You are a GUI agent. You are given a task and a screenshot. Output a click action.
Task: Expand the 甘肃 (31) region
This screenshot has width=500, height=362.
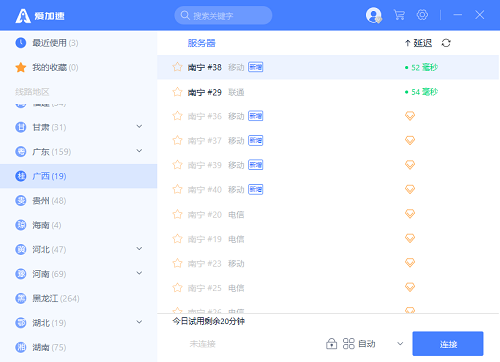pyautogui.click(x=139, y=126)
